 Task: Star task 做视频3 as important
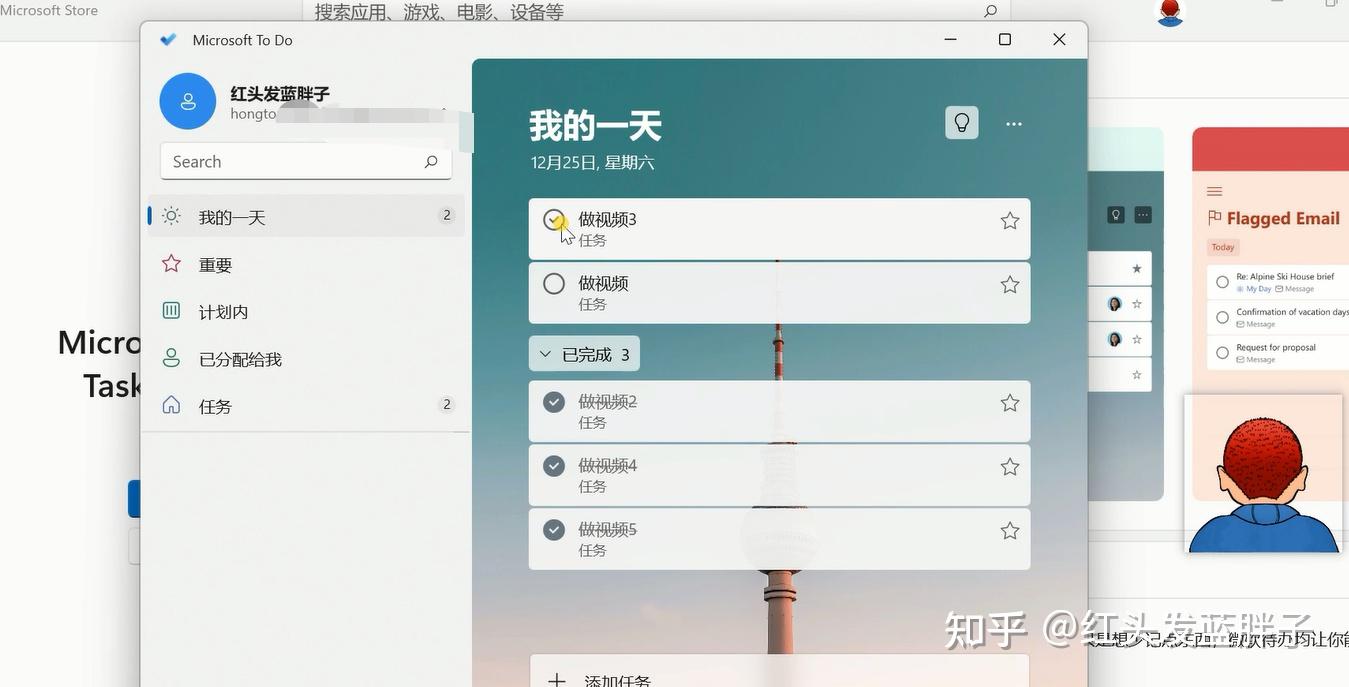pos(1010,221)
